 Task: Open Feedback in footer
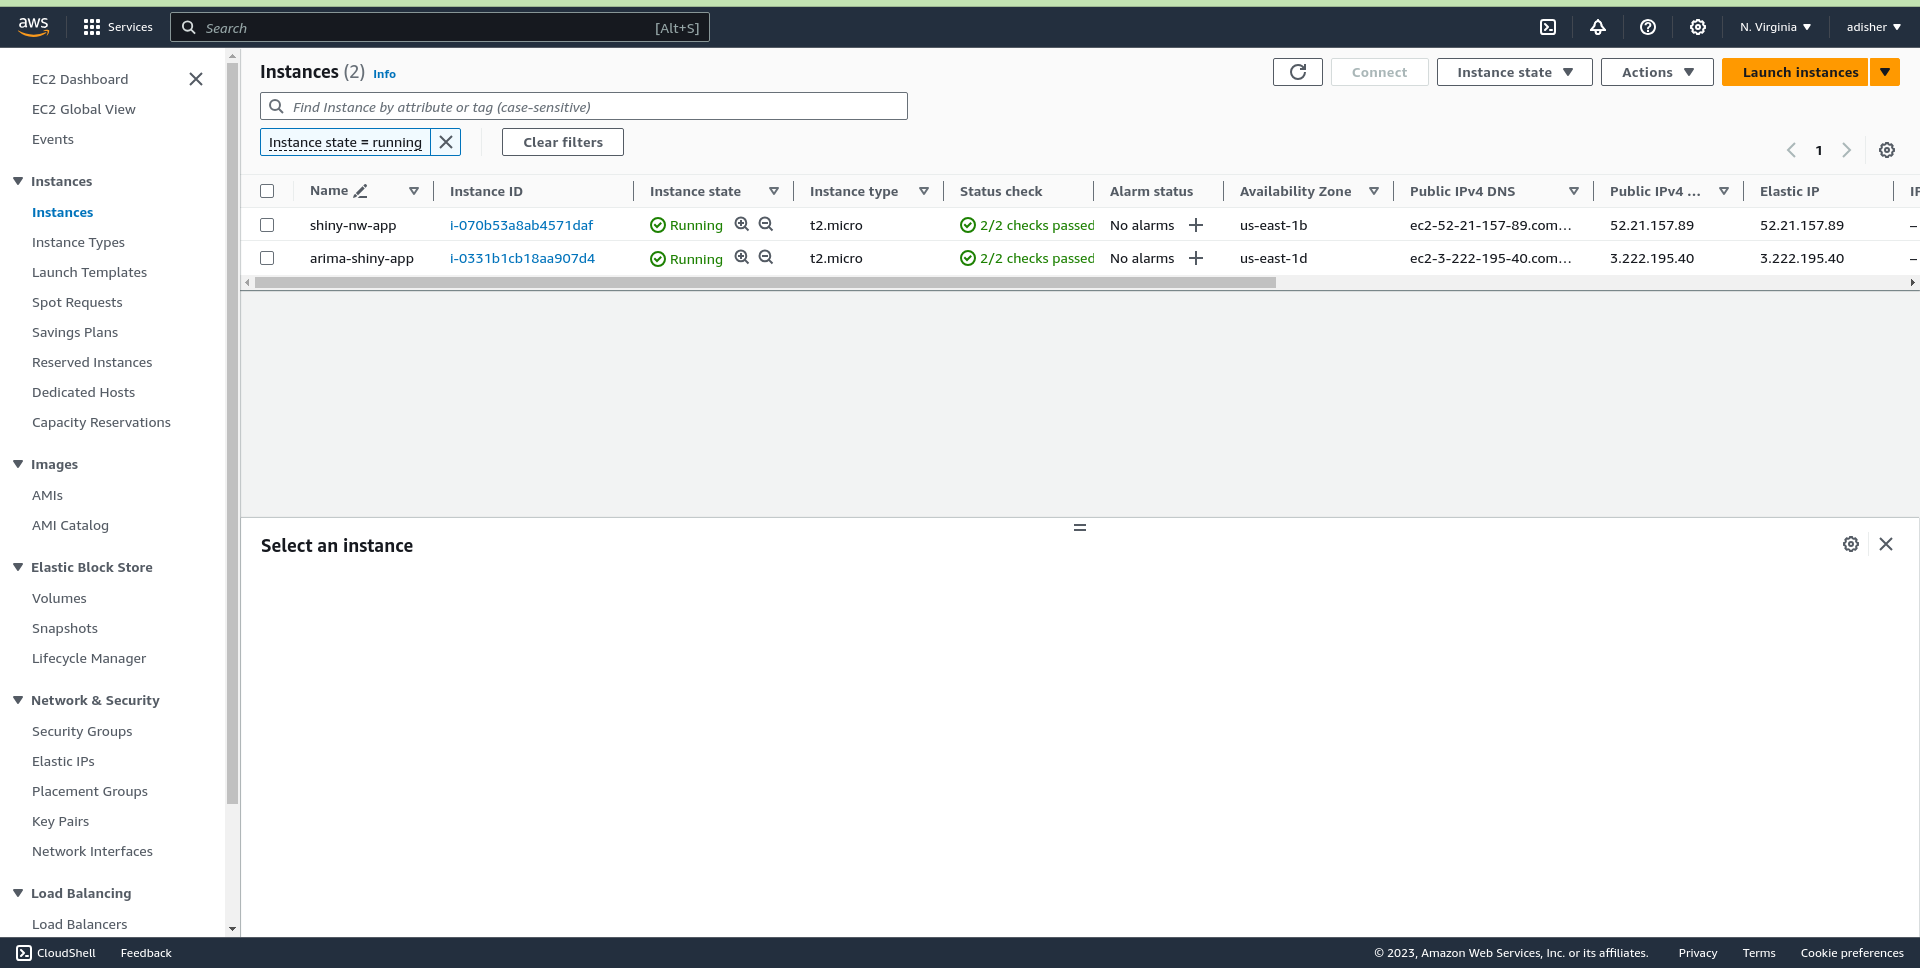click(146, 953)
